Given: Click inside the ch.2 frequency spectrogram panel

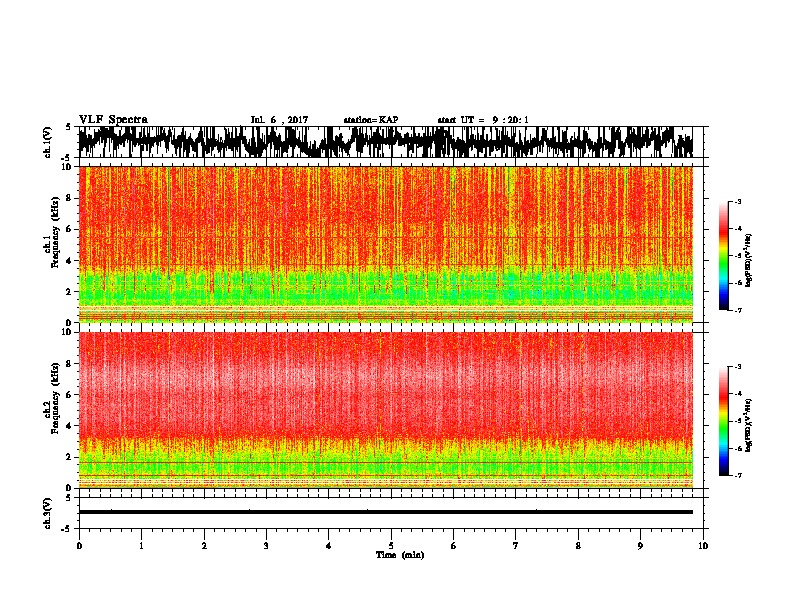Looking at the screenshot, I should click(x=385, y=410).
